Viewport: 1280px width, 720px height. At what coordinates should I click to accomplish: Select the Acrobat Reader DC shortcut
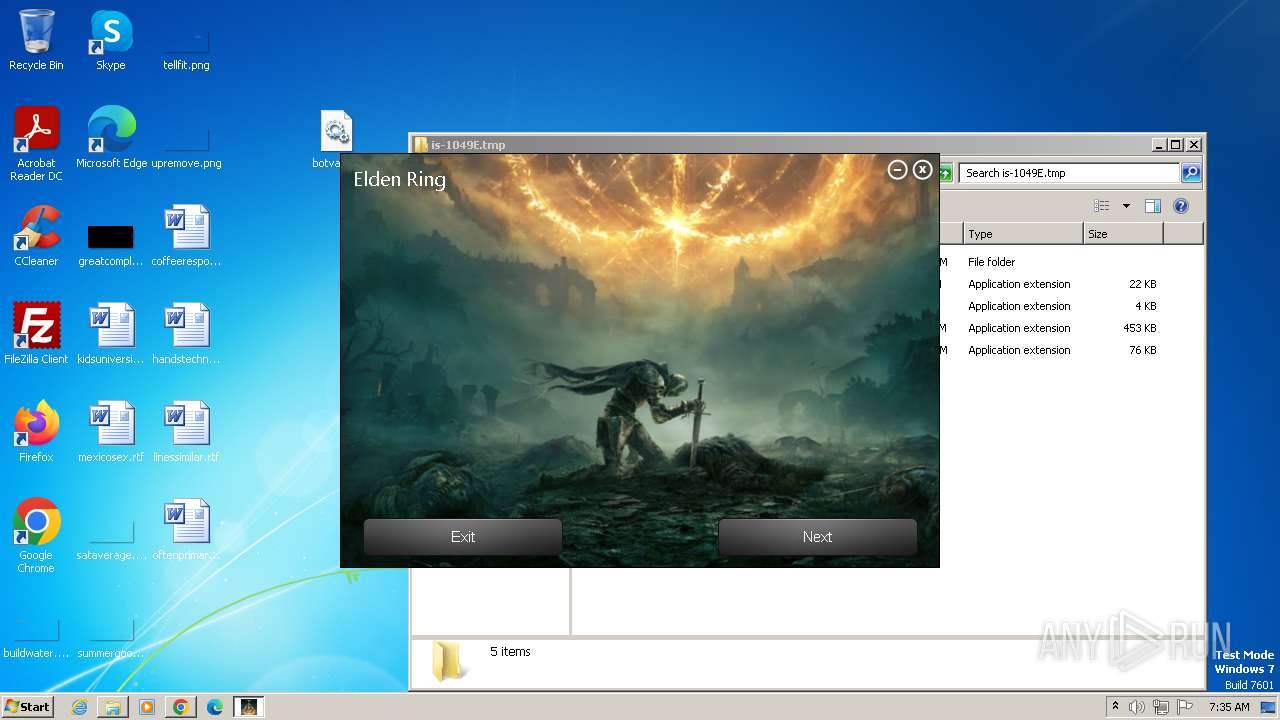(36, 144)
